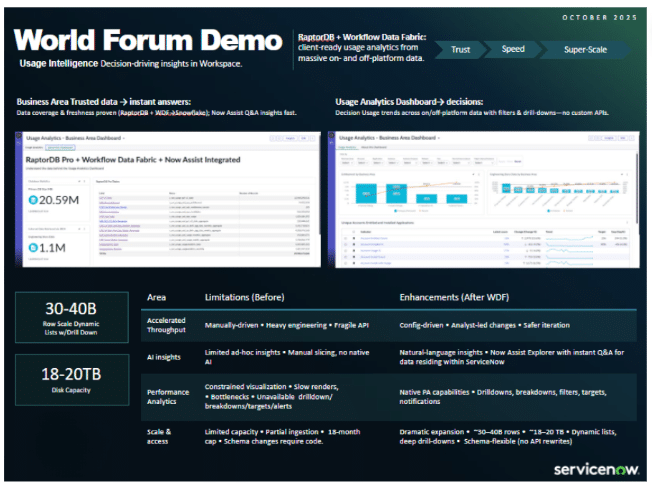652x485 pixels.
Task: Select the Trust chevron
Action: click(461, 49)
